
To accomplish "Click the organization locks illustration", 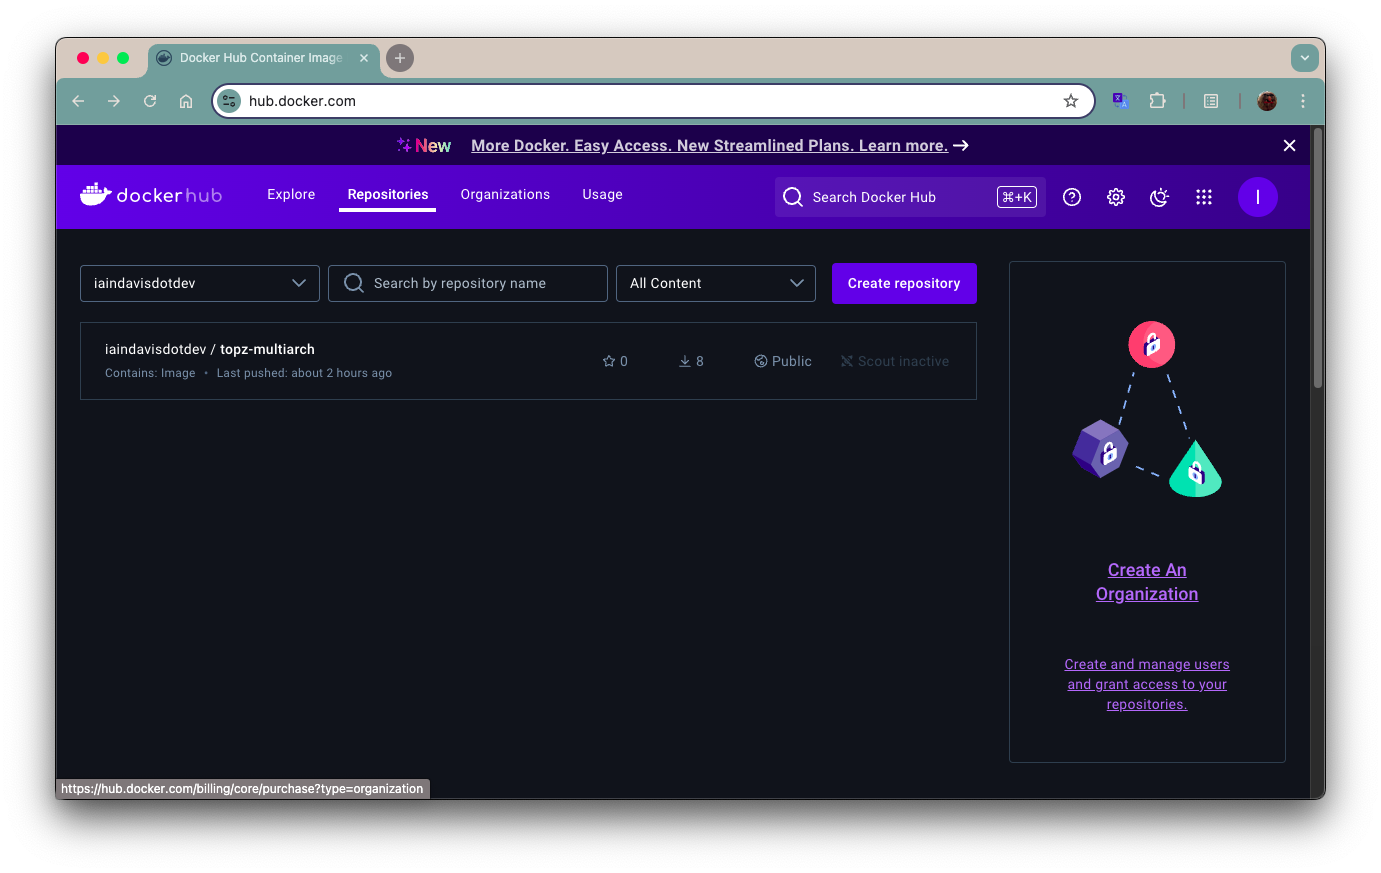I will point(1147,410).
